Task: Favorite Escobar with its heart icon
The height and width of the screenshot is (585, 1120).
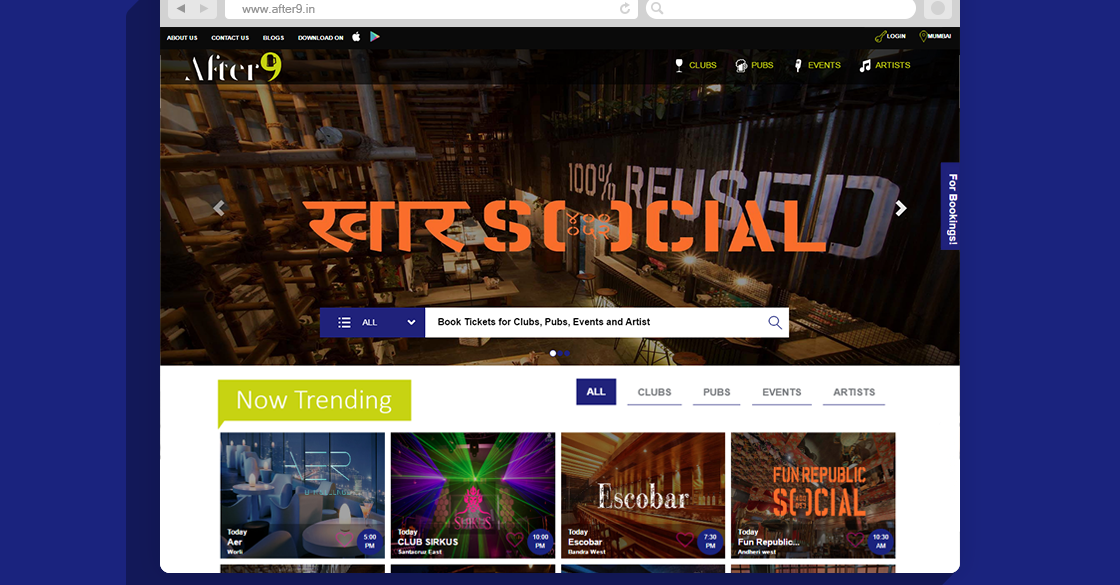Action: tap(684, 539)
